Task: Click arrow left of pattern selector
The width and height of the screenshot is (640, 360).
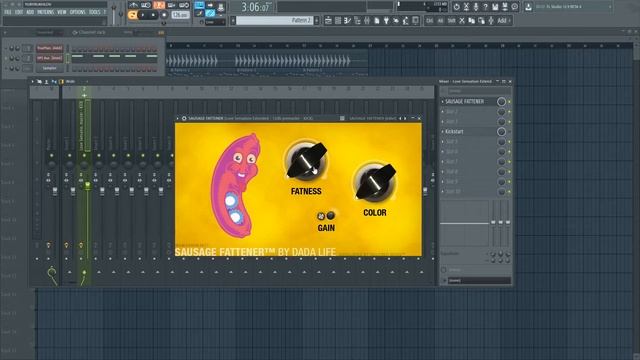Action: (x=233, y=20)
